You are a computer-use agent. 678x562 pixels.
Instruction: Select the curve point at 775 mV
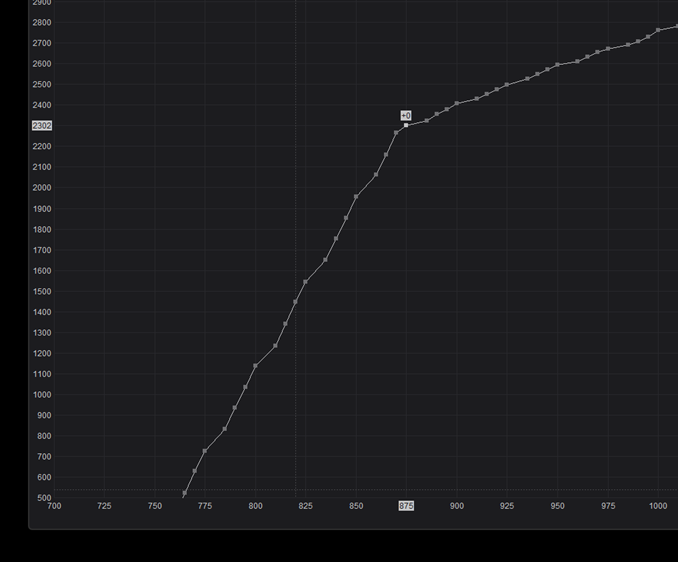pos(205,451)
